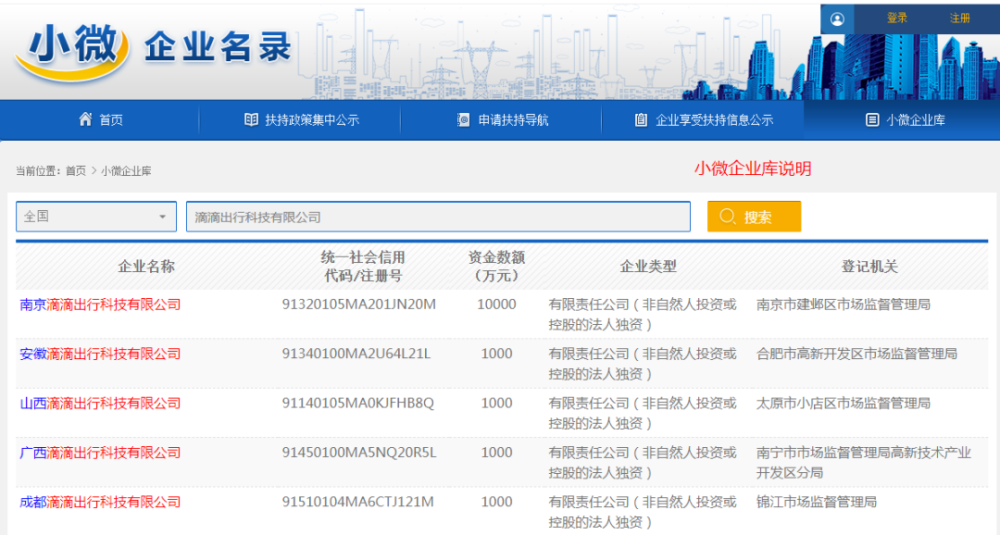The image size is (1000, 535).
Task: Click the orange 搜索 button
Action: point(754,217)
